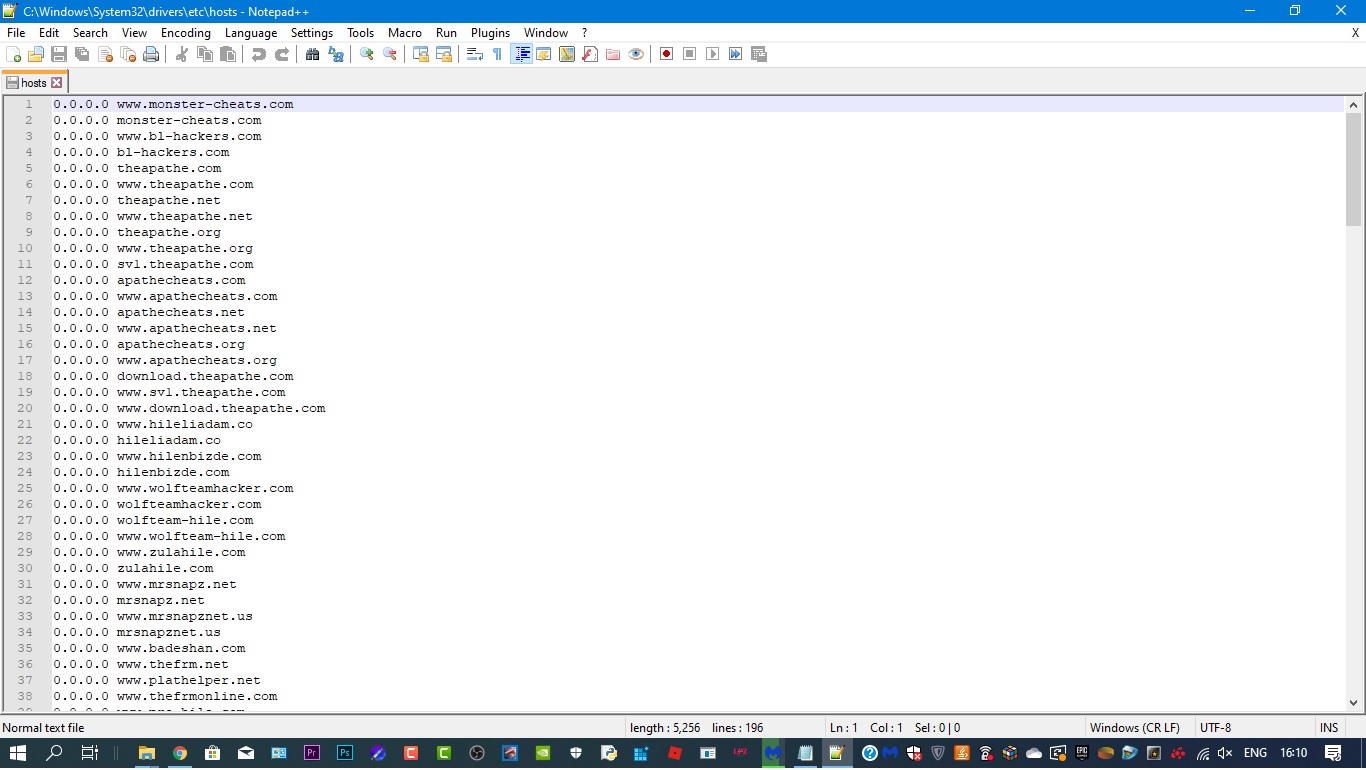Close document via X beside menu bar

(x=1355, y=33)
